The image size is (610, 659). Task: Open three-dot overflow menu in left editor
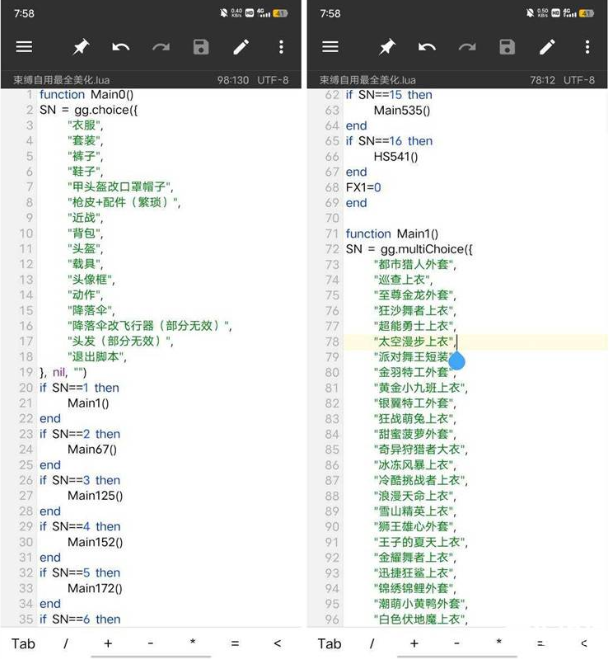[x=281, y=47]
